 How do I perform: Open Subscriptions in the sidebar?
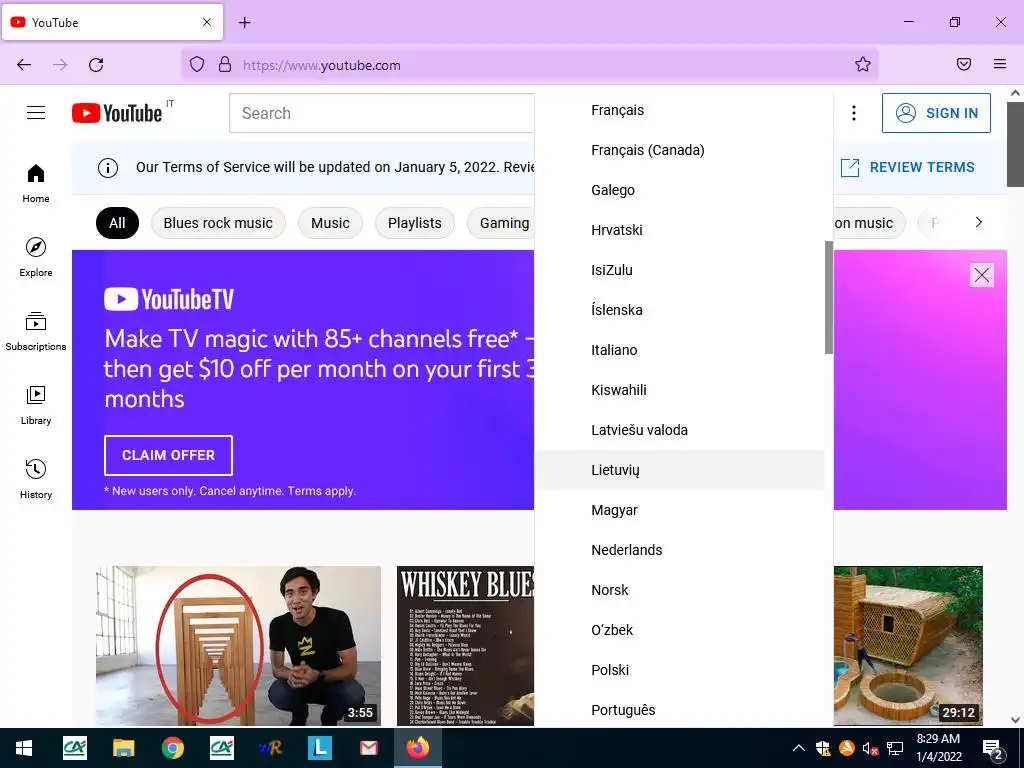click(x=36, y=331)
